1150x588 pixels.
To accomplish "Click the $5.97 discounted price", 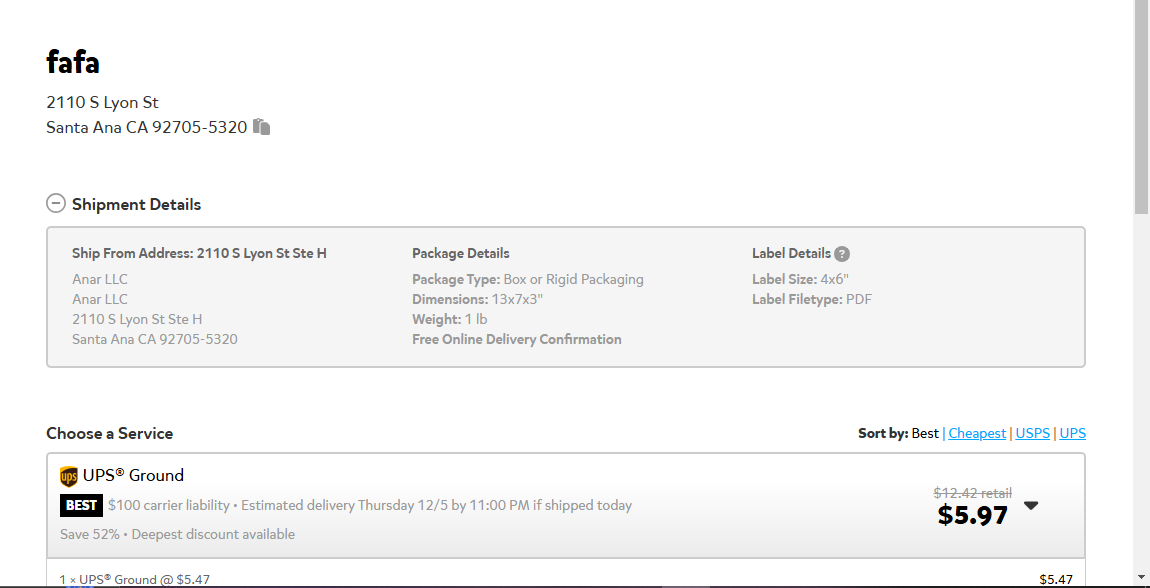I will tap(973, 515).
